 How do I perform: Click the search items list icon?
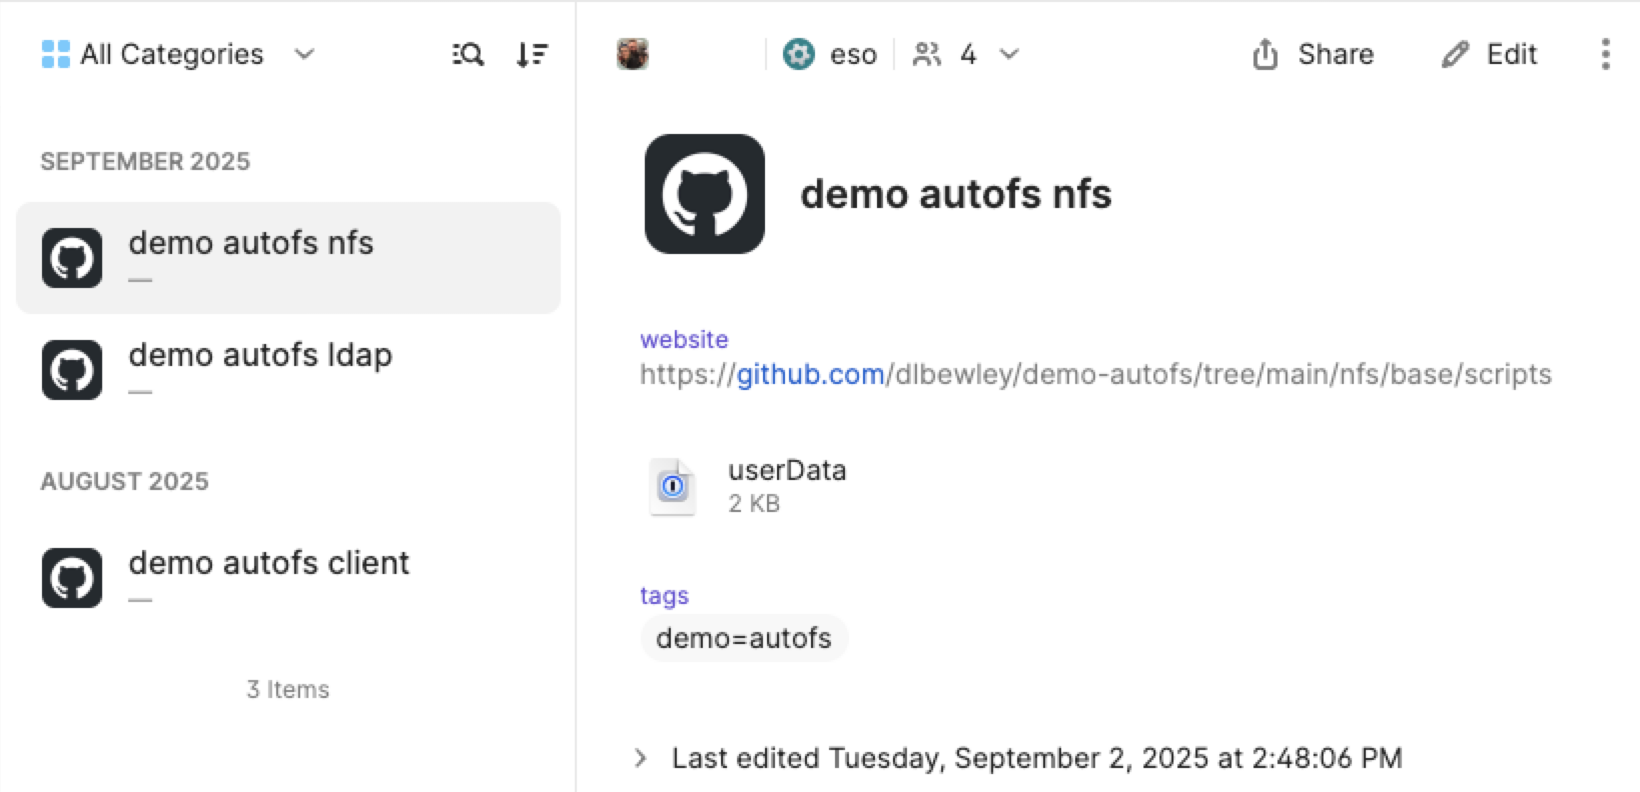pyautogui.click(x=467, y=54)
